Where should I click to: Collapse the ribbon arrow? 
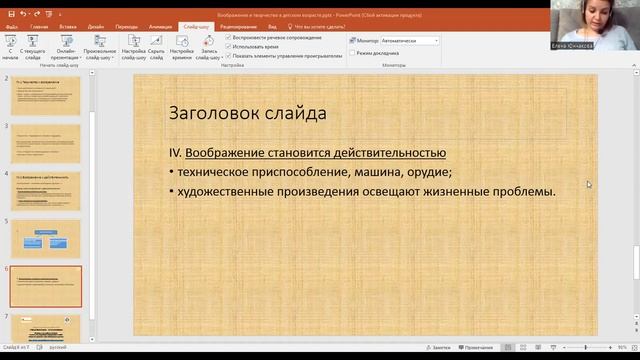[634, 65]
